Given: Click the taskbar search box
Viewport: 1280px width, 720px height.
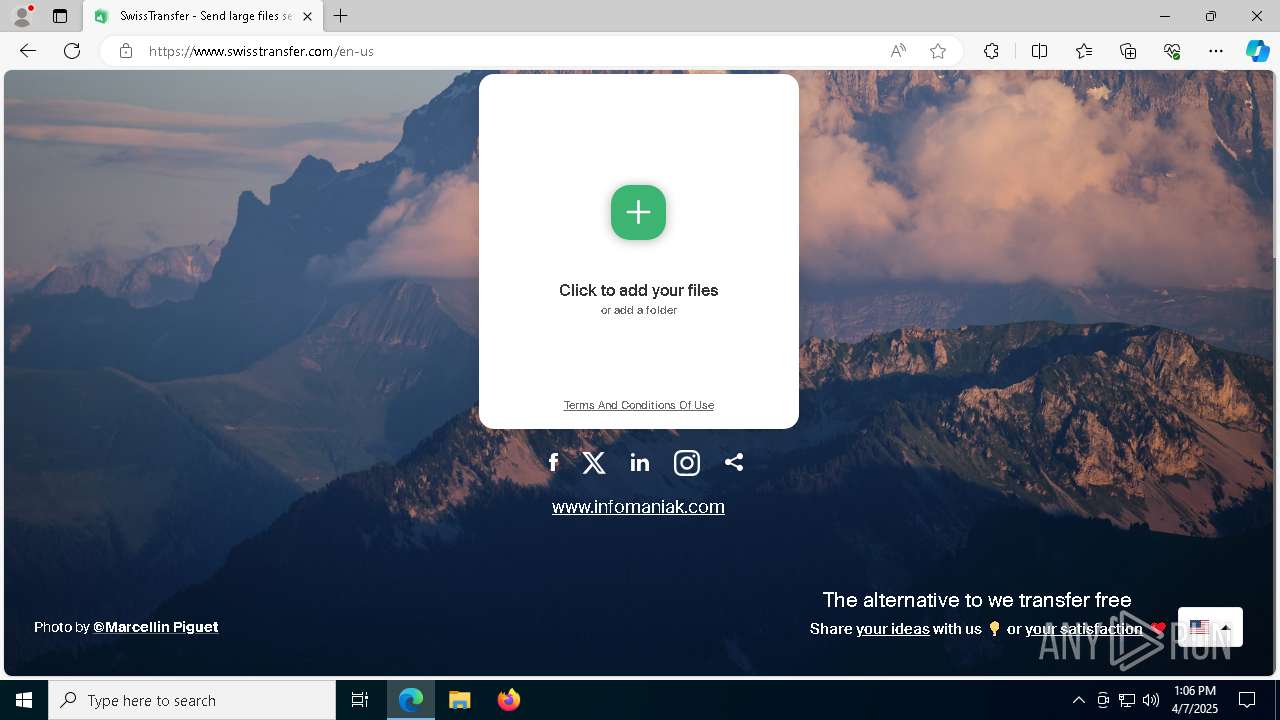Looking at the screenshot, I should 192,700.
